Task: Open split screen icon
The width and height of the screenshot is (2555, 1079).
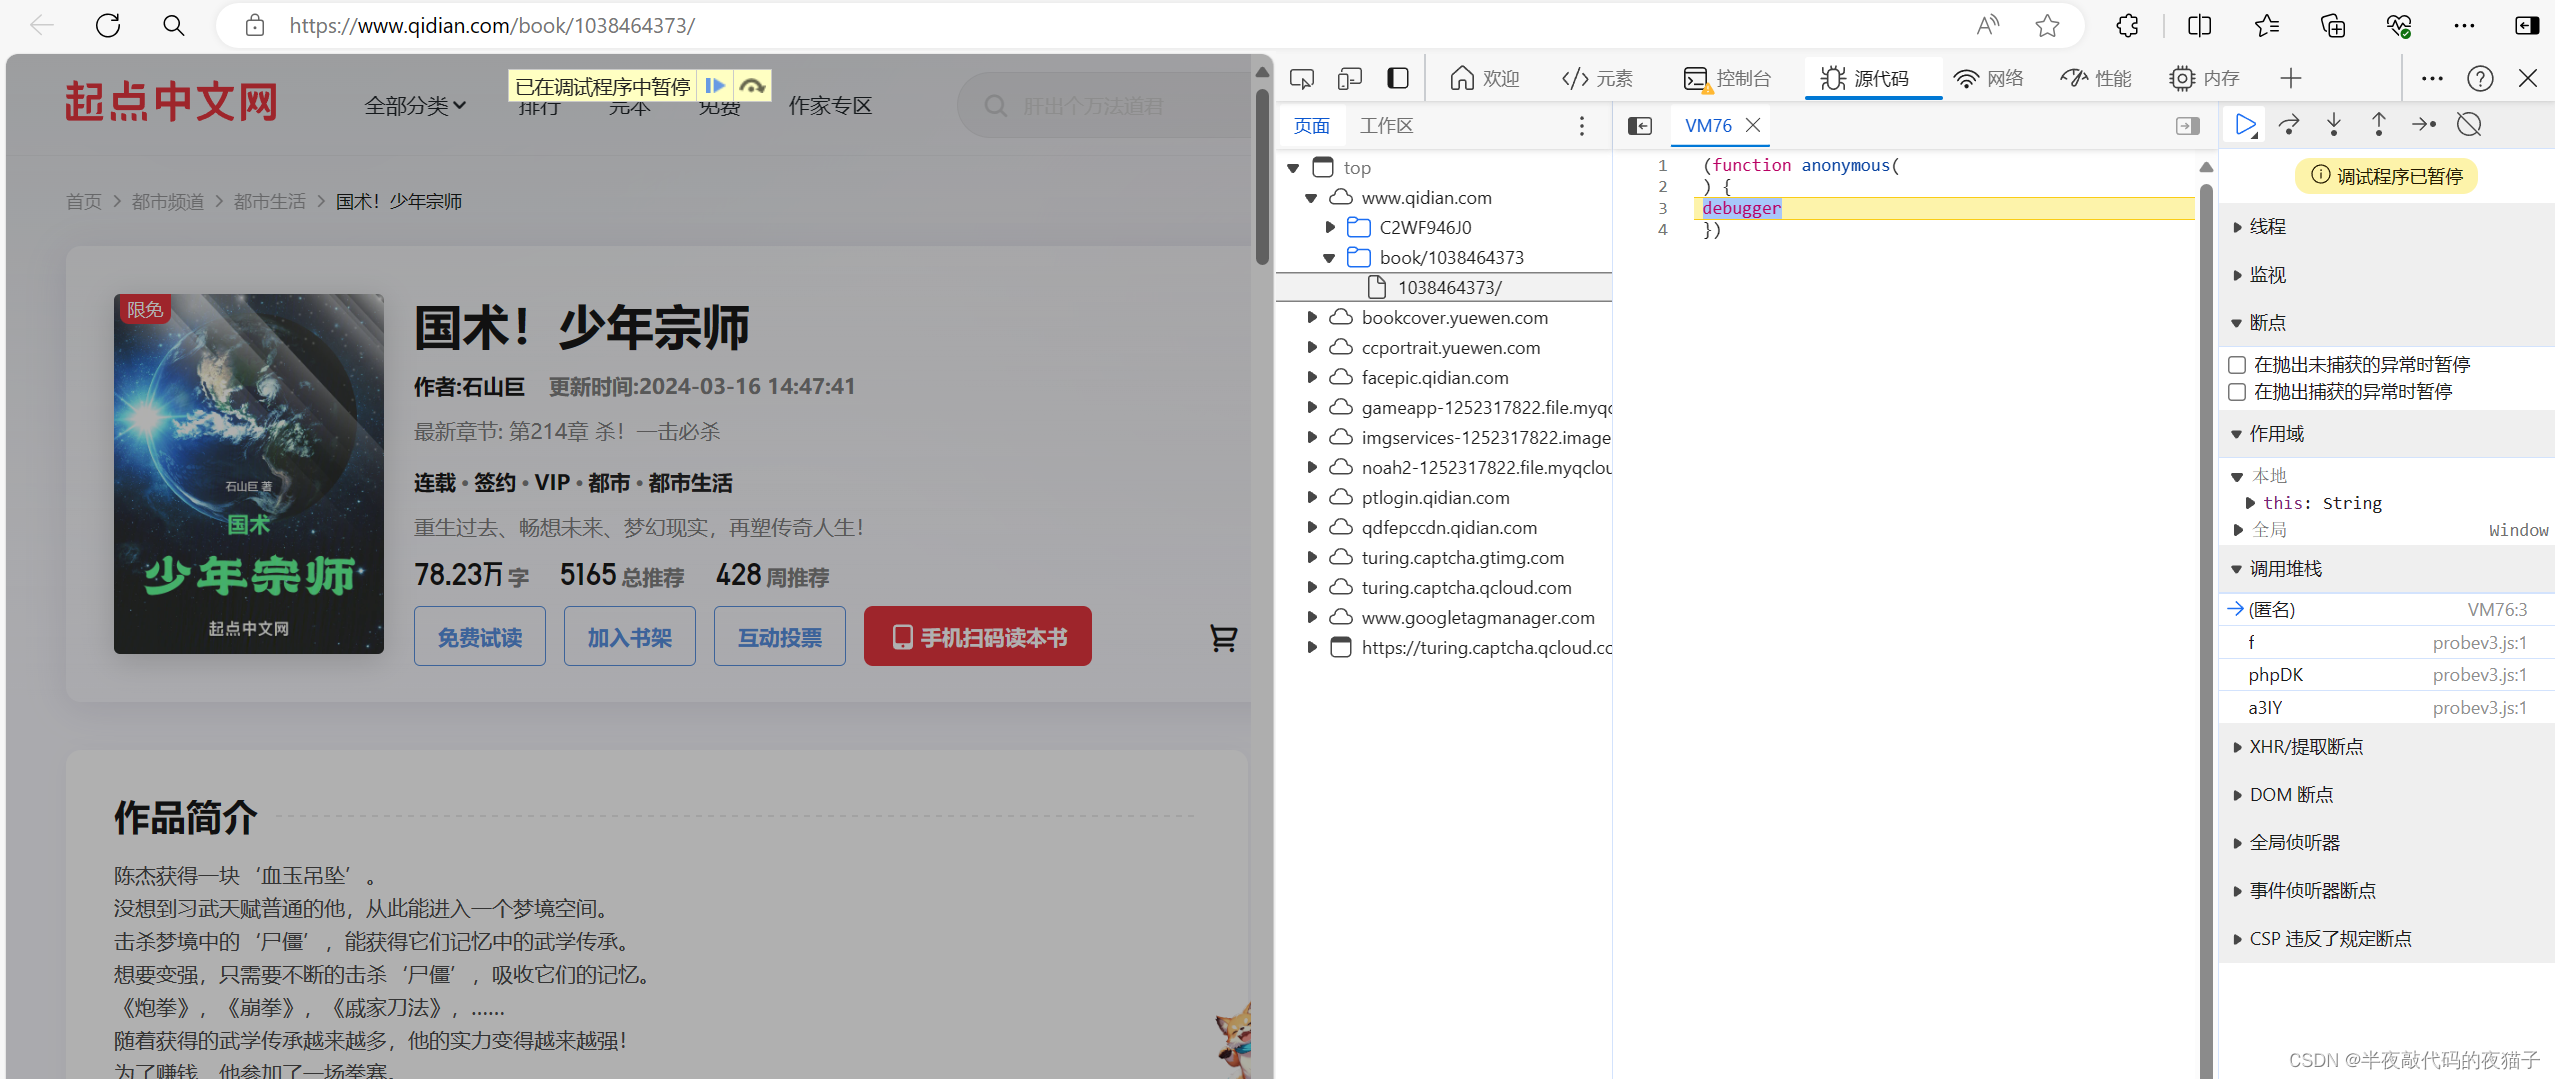Action: click(x=2199, y=25)
